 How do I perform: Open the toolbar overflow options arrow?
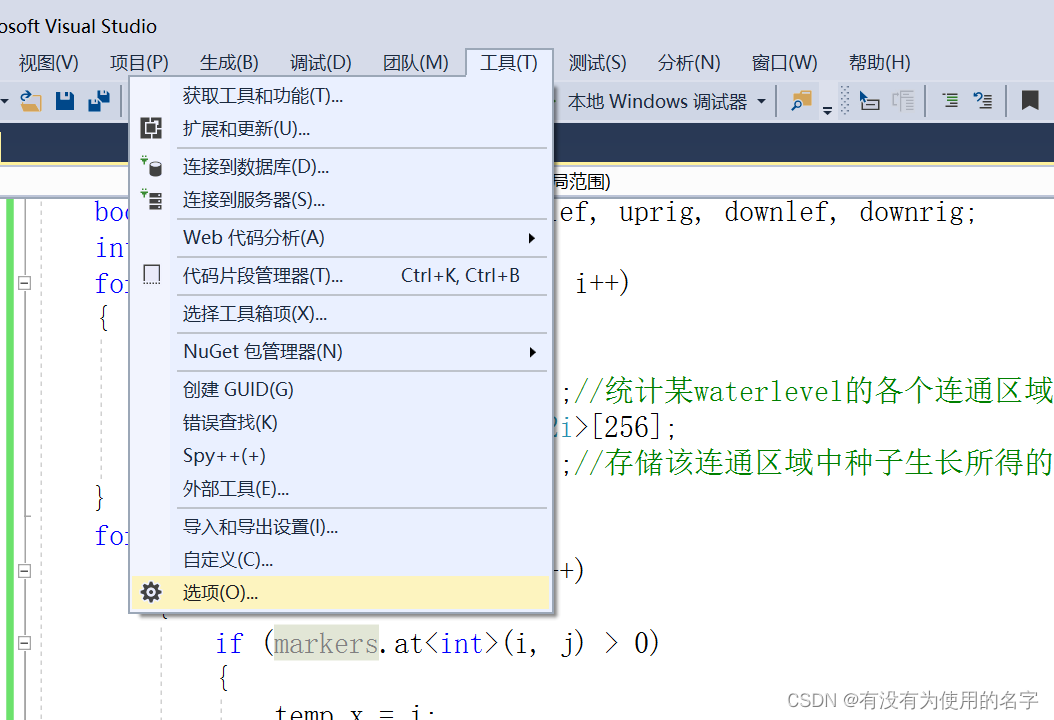(827, 111)
